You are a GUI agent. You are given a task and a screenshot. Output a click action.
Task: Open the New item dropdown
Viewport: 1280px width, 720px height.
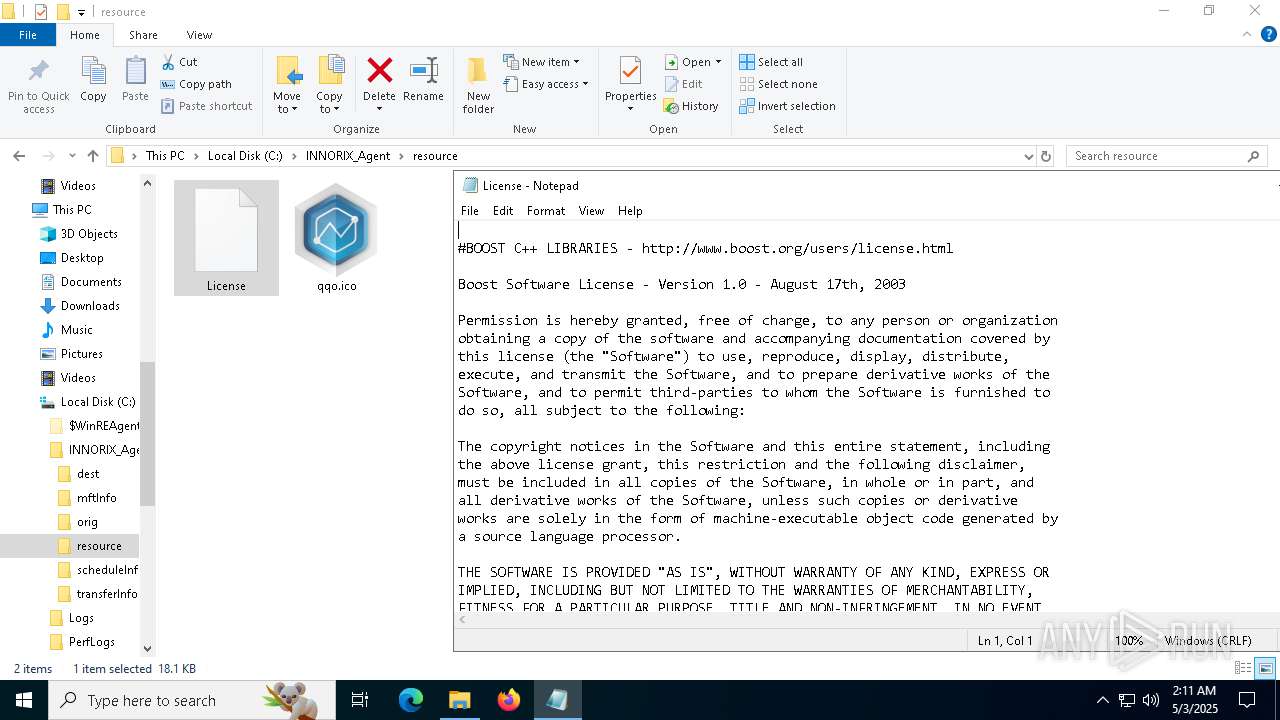(541, 62)
